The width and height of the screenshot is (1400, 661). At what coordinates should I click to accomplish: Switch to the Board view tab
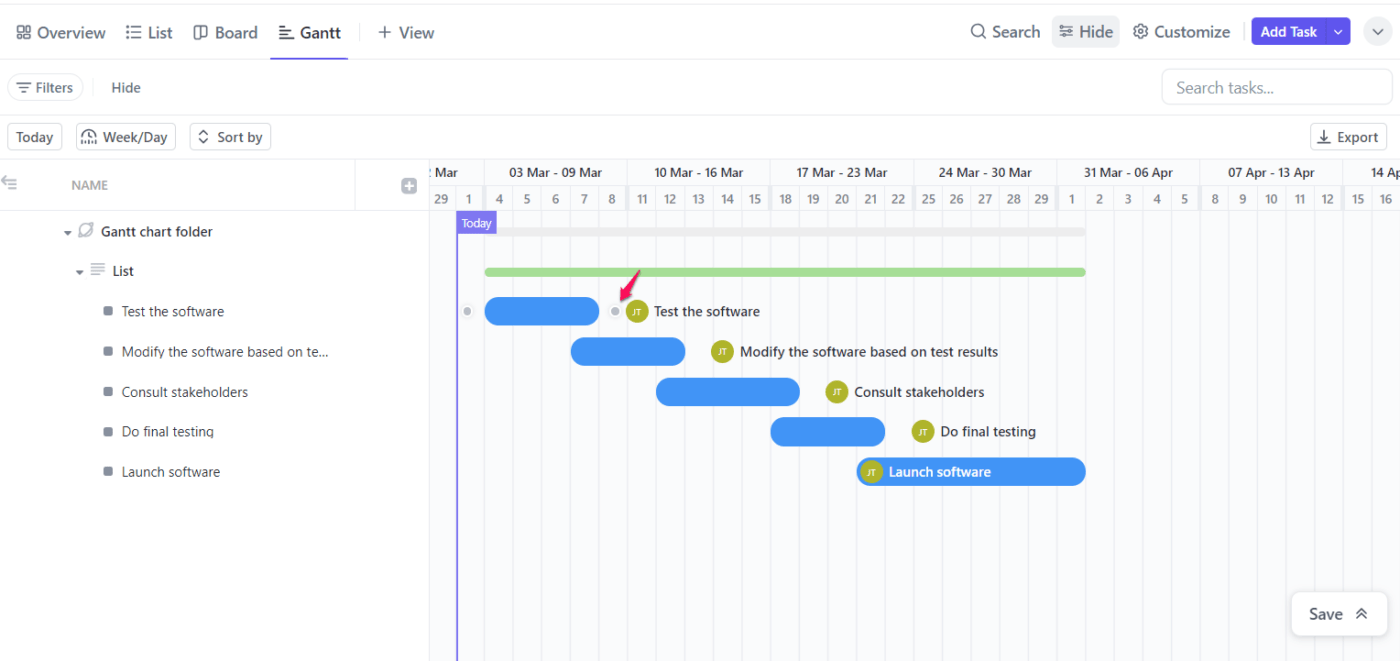point(225,32)
